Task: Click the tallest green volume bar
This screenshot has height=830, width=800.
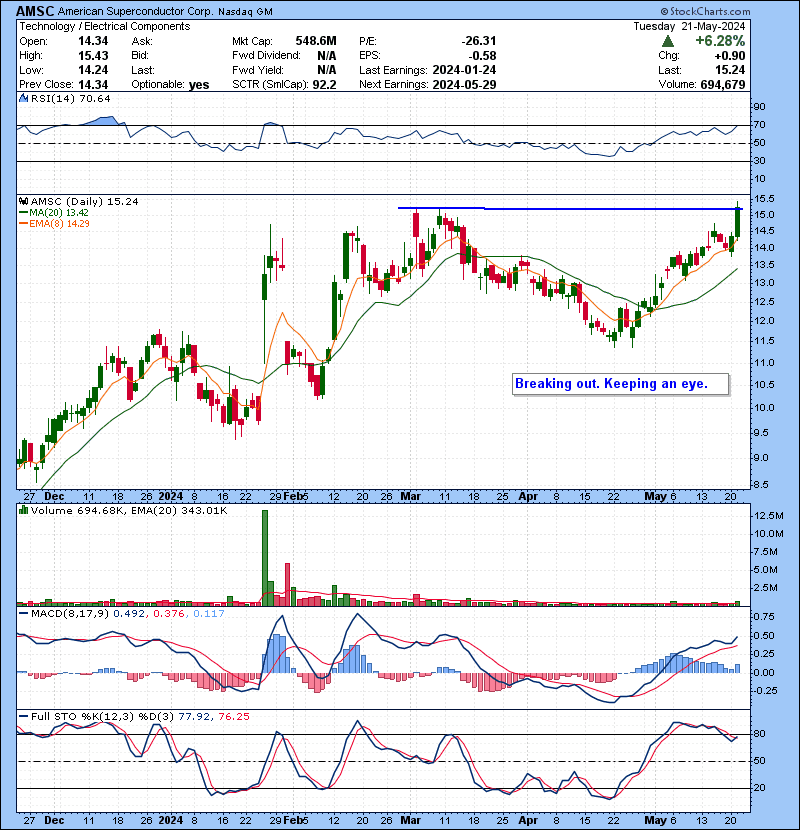Action: pos(265,557)
